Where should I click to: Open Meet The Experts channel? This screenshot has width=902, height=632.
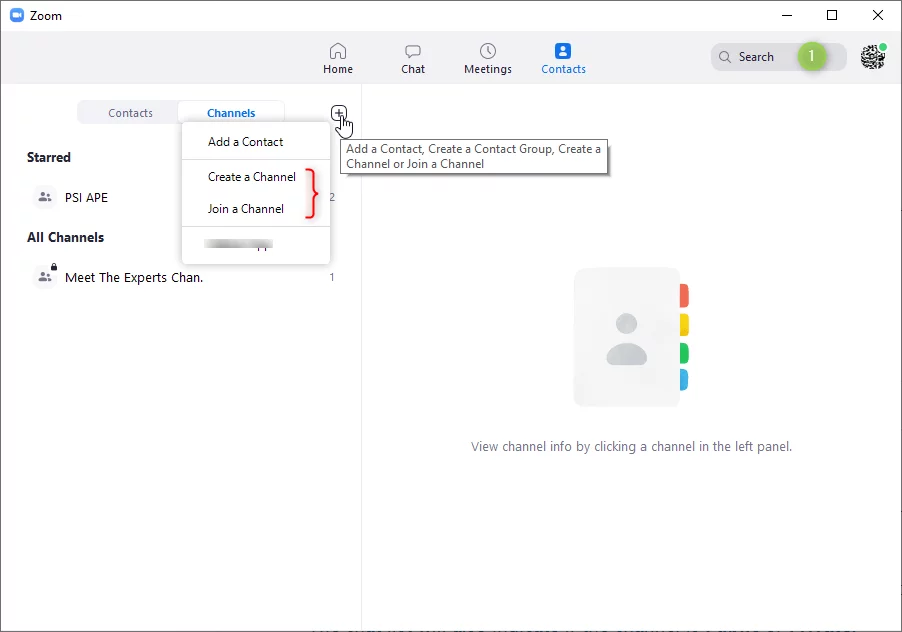coord(133,278)
